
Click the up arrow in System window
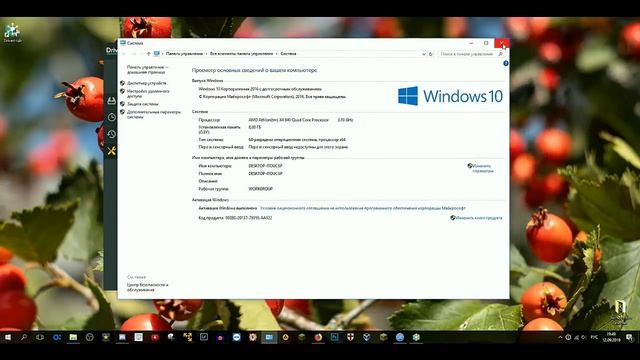149,53
